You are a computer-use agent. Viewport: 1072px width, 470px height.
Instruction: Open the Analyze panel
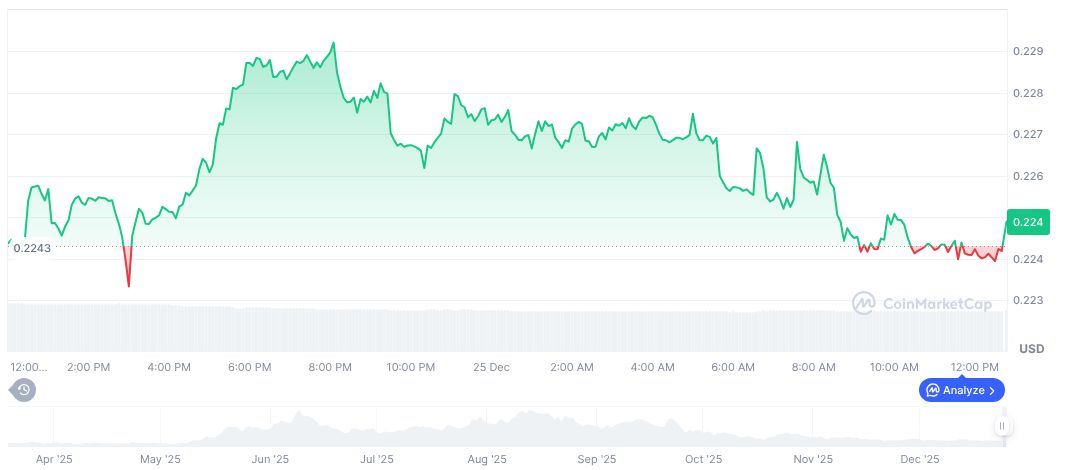[x=961, y=390]
